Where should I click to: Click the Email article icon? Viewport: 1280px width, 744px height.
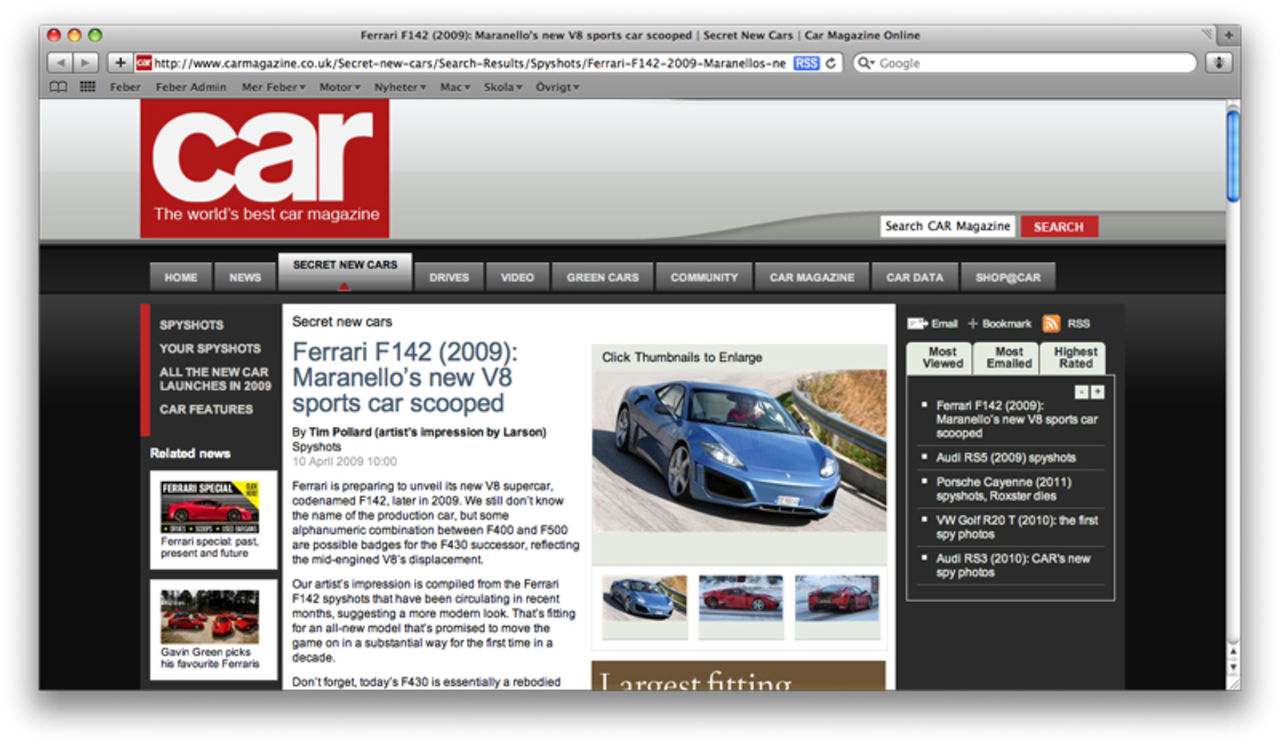tap(917, 323)
